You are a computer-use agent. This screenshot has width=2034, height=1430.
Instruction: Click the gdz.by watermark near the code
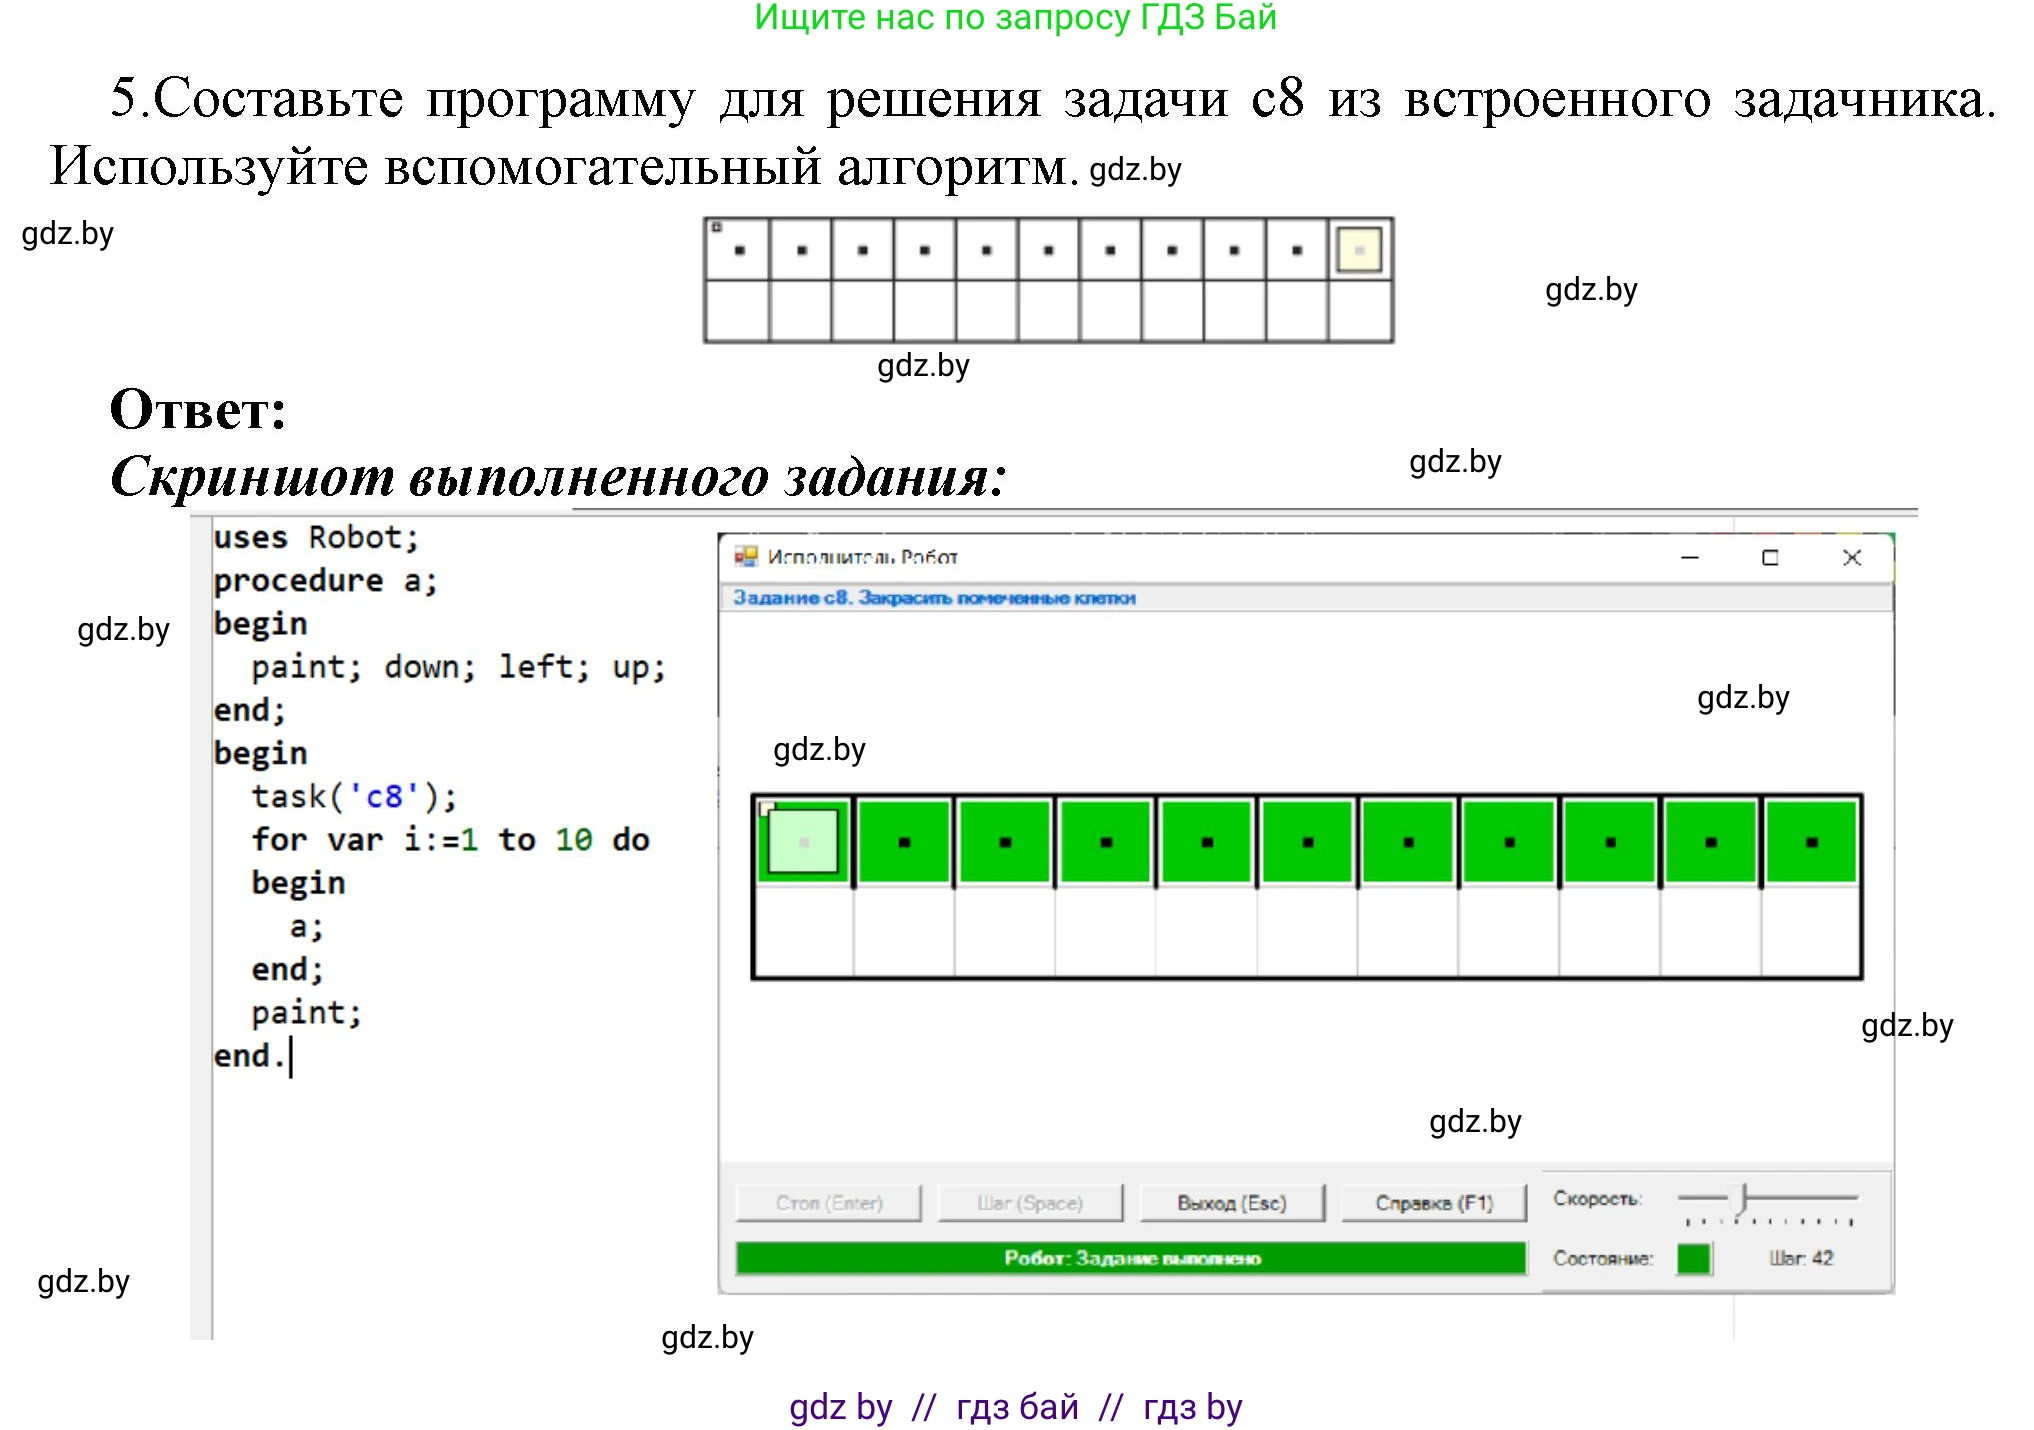point(123,630)
